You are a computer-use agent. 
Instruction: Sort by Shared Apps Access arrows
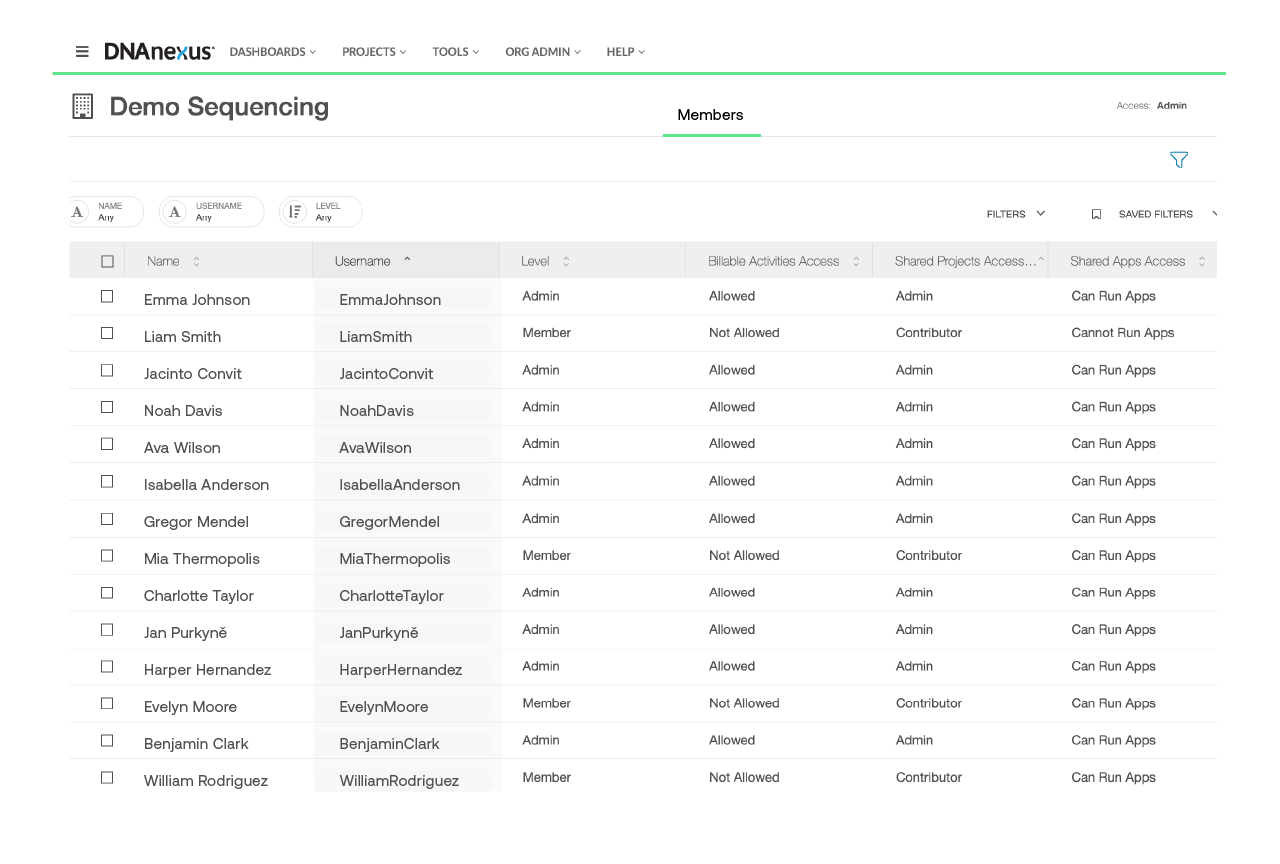click(1202, 261)
